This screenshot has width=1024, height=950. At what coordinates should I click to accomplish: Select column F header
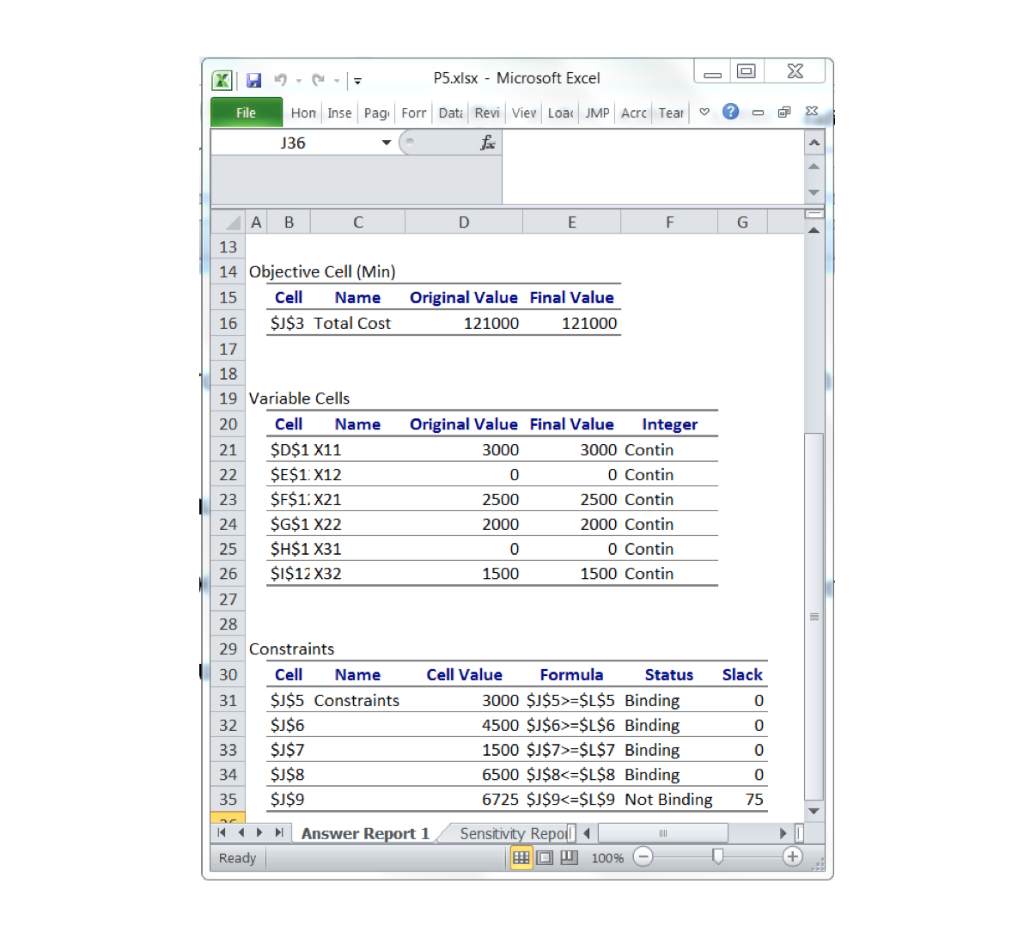coord(669,223)
